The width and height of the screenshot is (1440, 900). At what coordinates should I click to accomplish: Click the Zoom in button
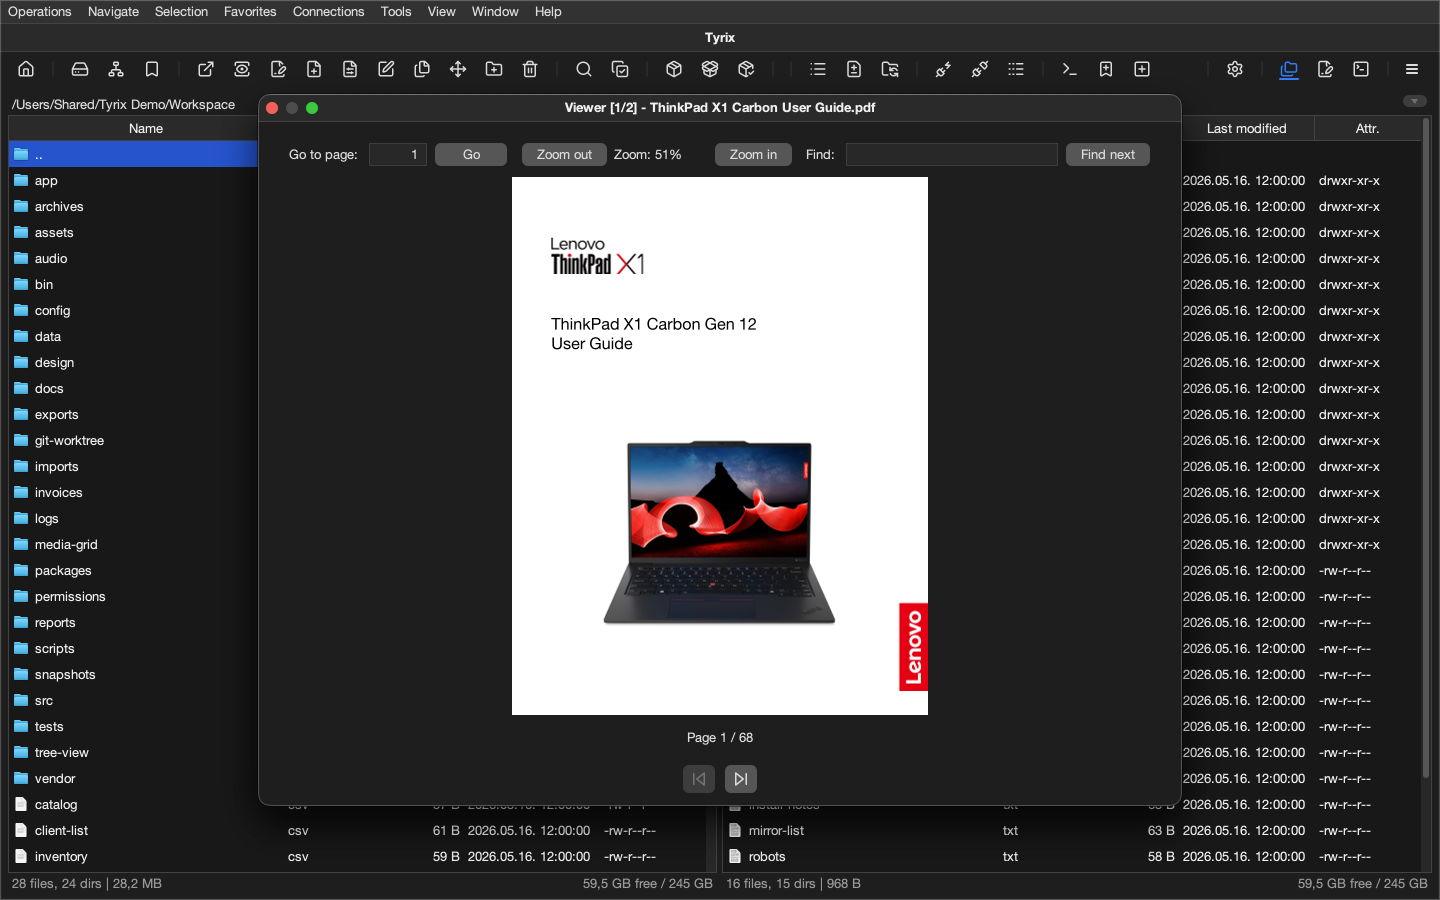[753, 154]
